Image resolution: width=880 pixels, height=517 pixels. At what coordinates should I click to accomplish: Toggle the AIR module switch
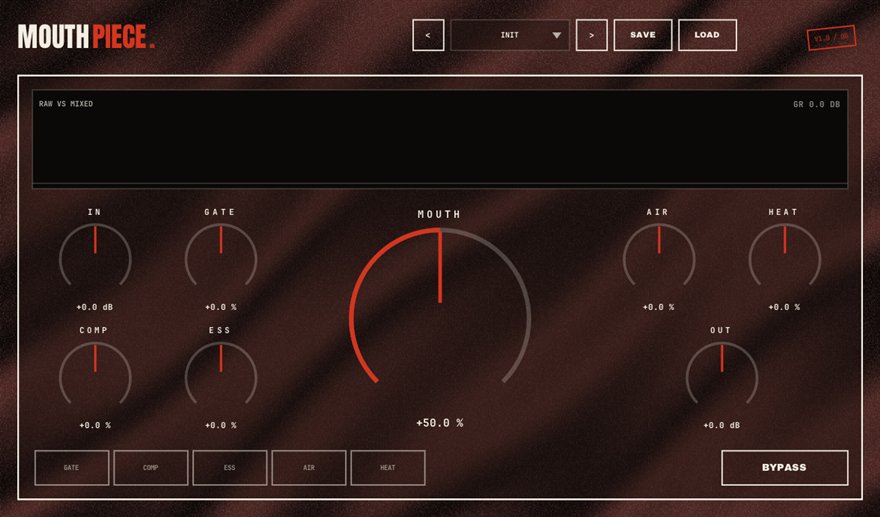point(309,468)
